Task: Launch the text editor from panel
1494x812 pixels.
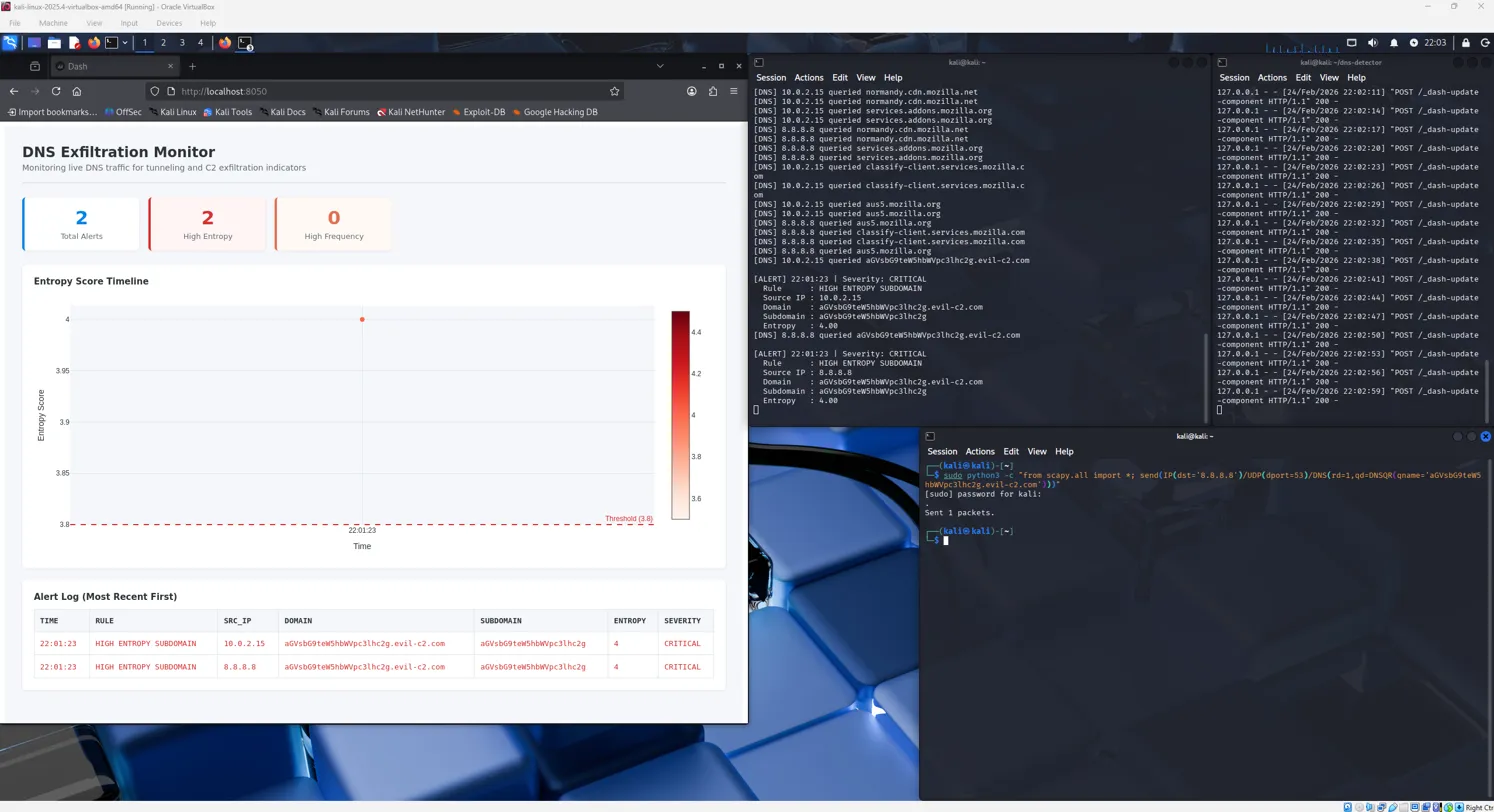Action: [x=74, y=43]
